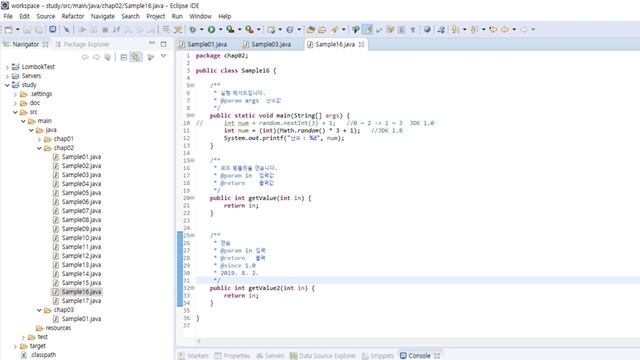
Task: Switch to the Sample01.java editor tab
Action: point(203,44)
